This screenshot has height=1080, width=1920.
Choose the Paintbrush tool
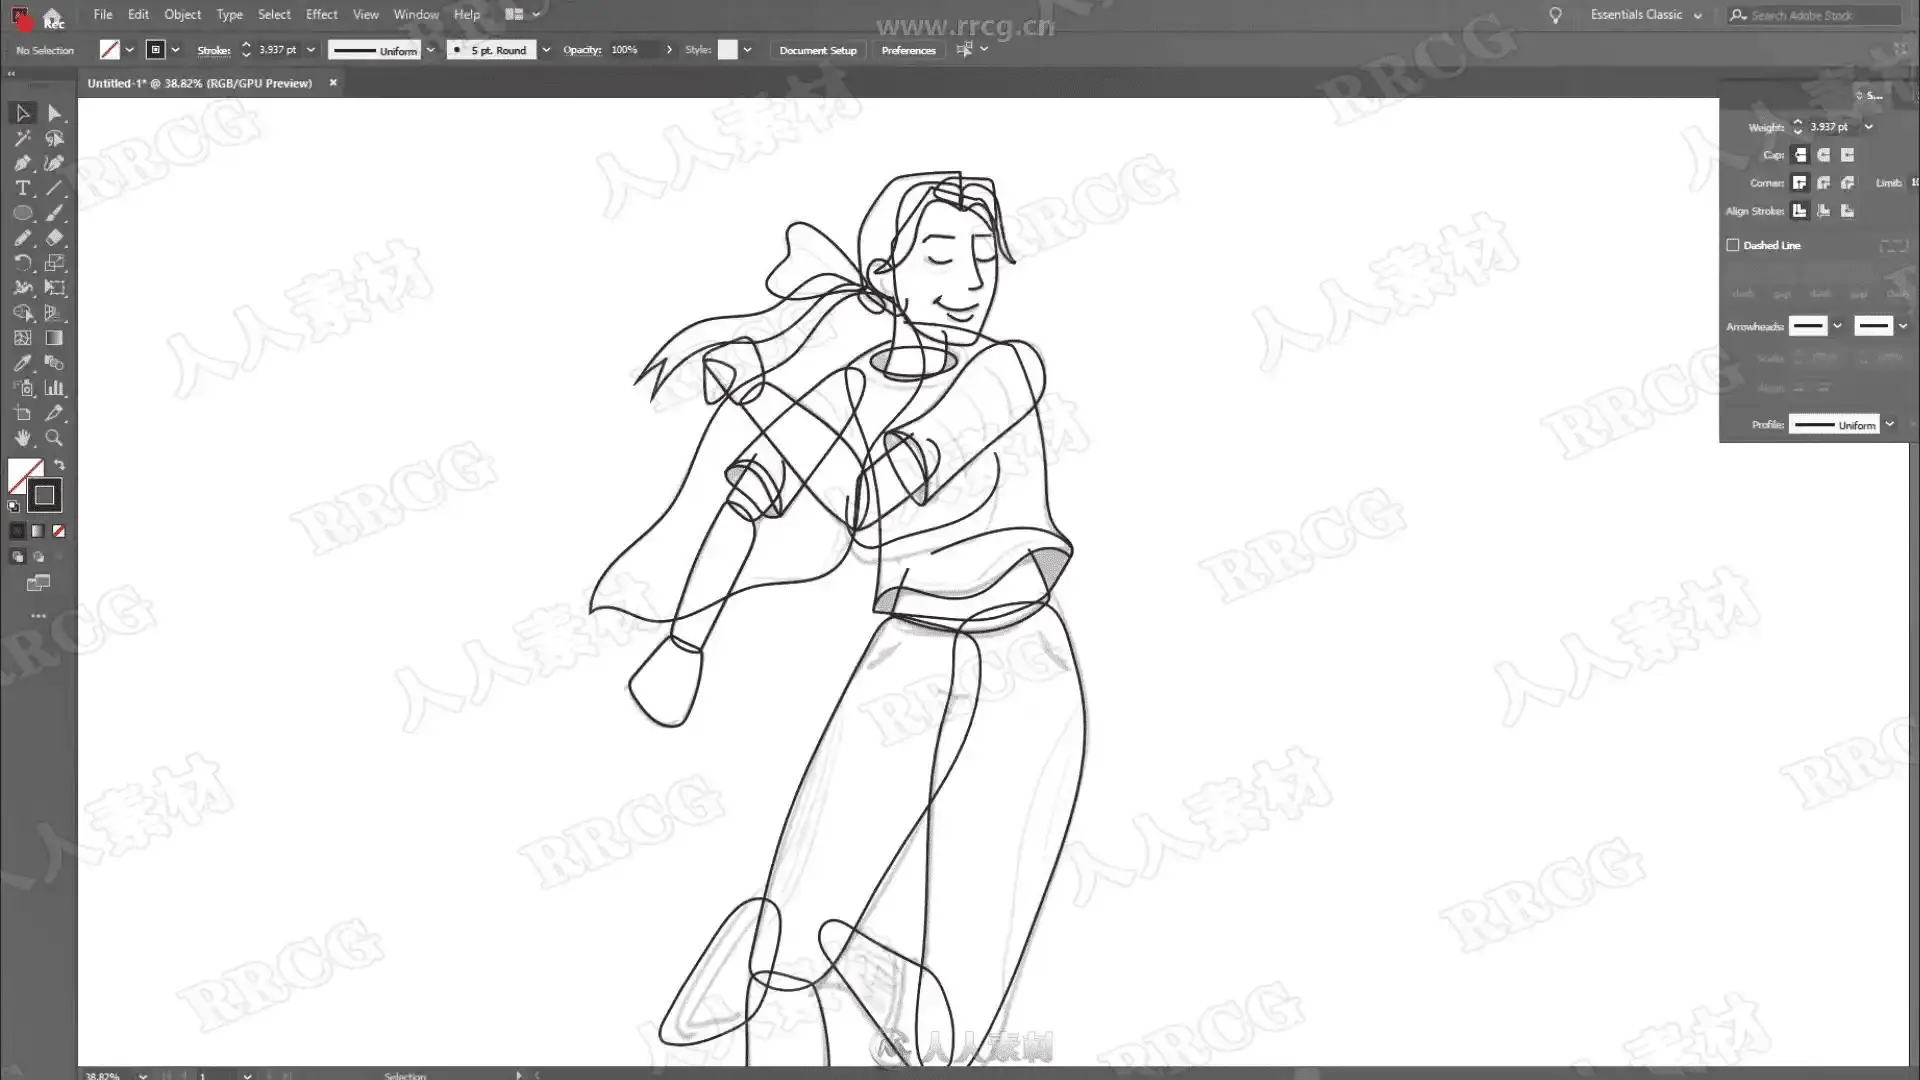54,213
